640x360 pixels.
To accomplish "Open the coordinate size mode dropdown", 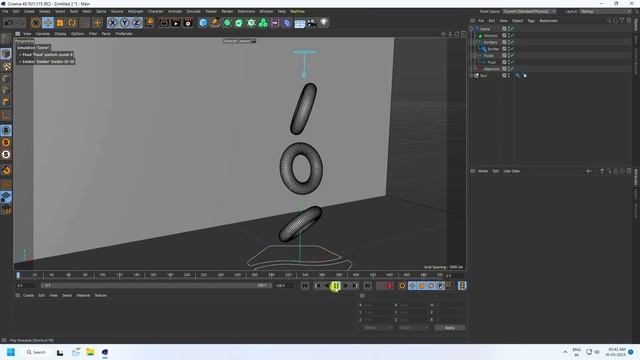I will tap(414, 328).
